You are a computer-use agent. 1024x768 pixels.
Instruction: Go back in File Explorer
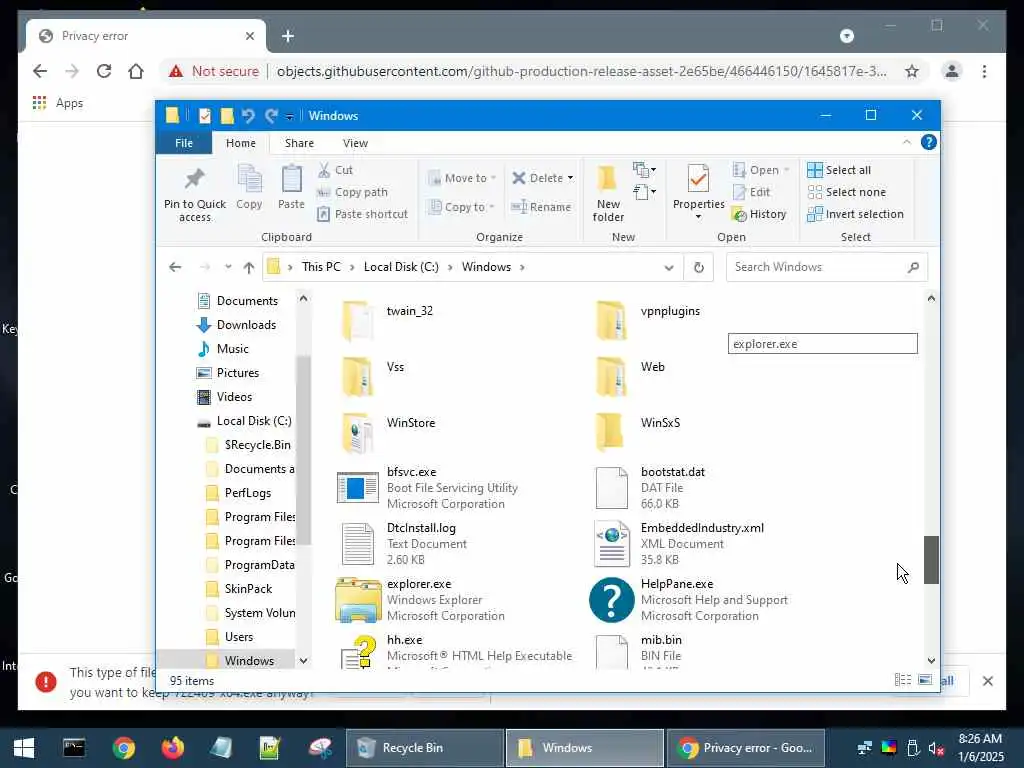click(x=175, y=267)
